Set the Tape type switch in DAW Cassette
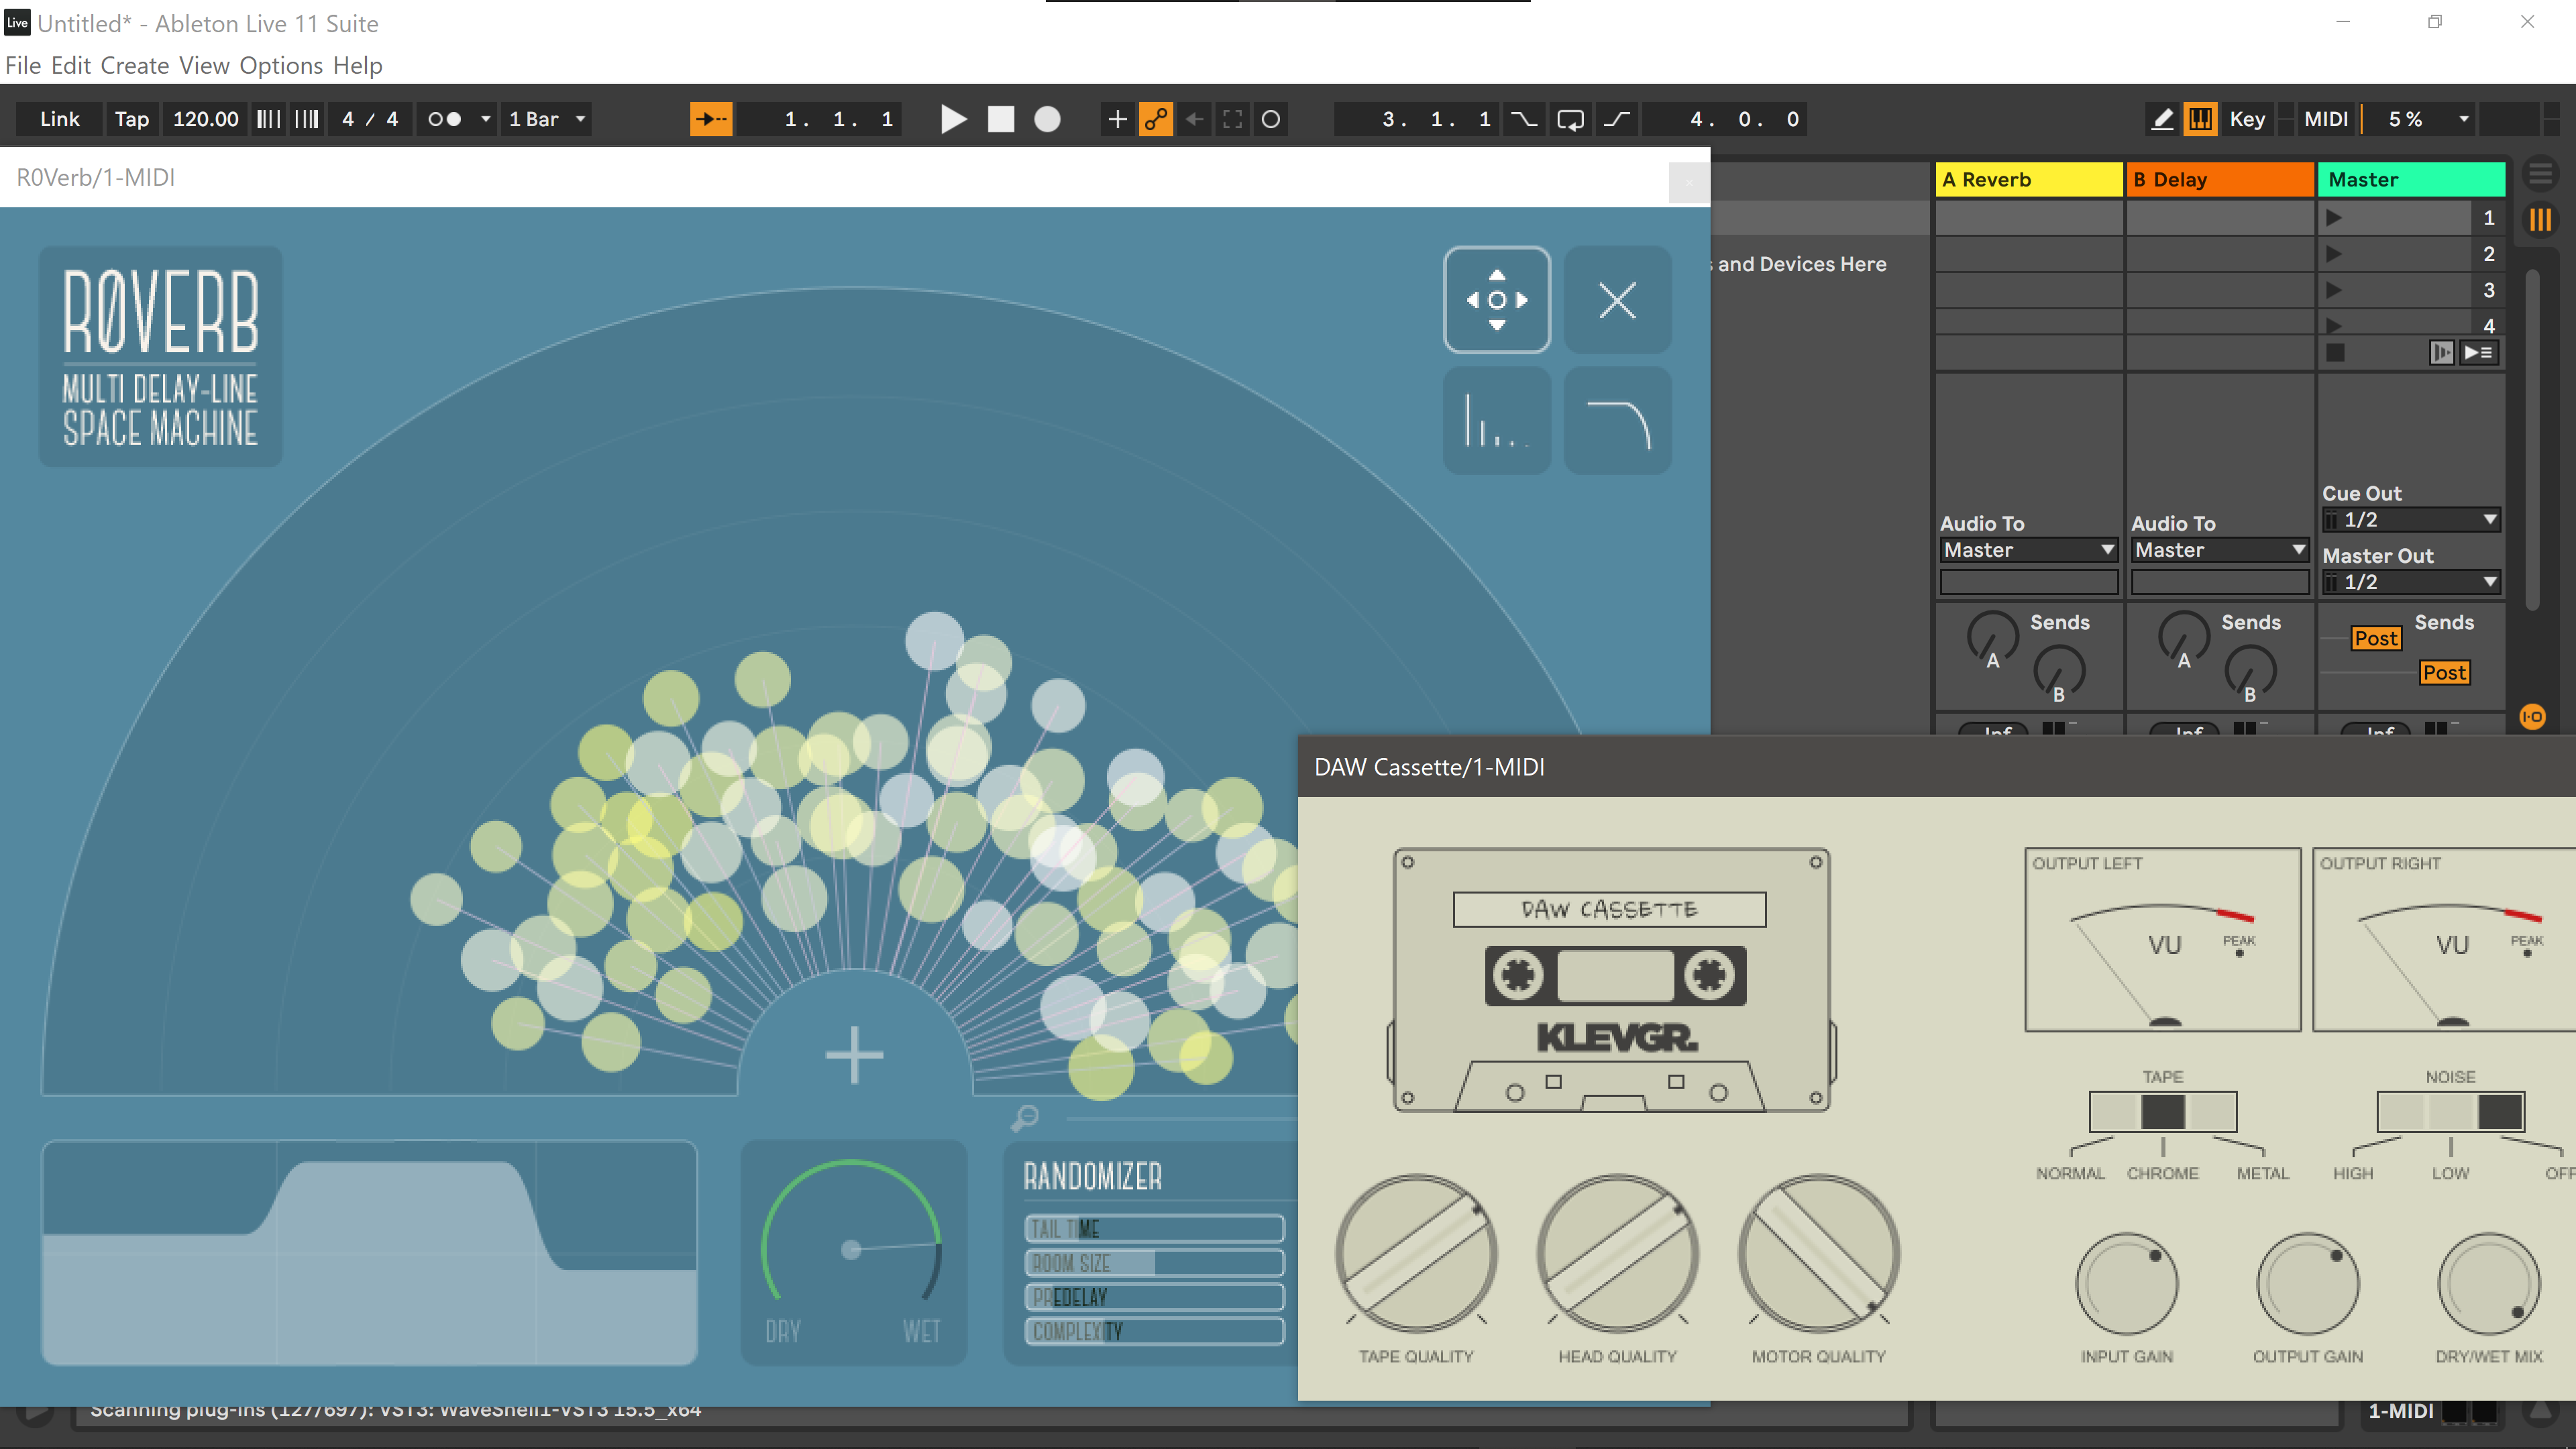This screenshot has width=2576, height=1449. 2163,1111
